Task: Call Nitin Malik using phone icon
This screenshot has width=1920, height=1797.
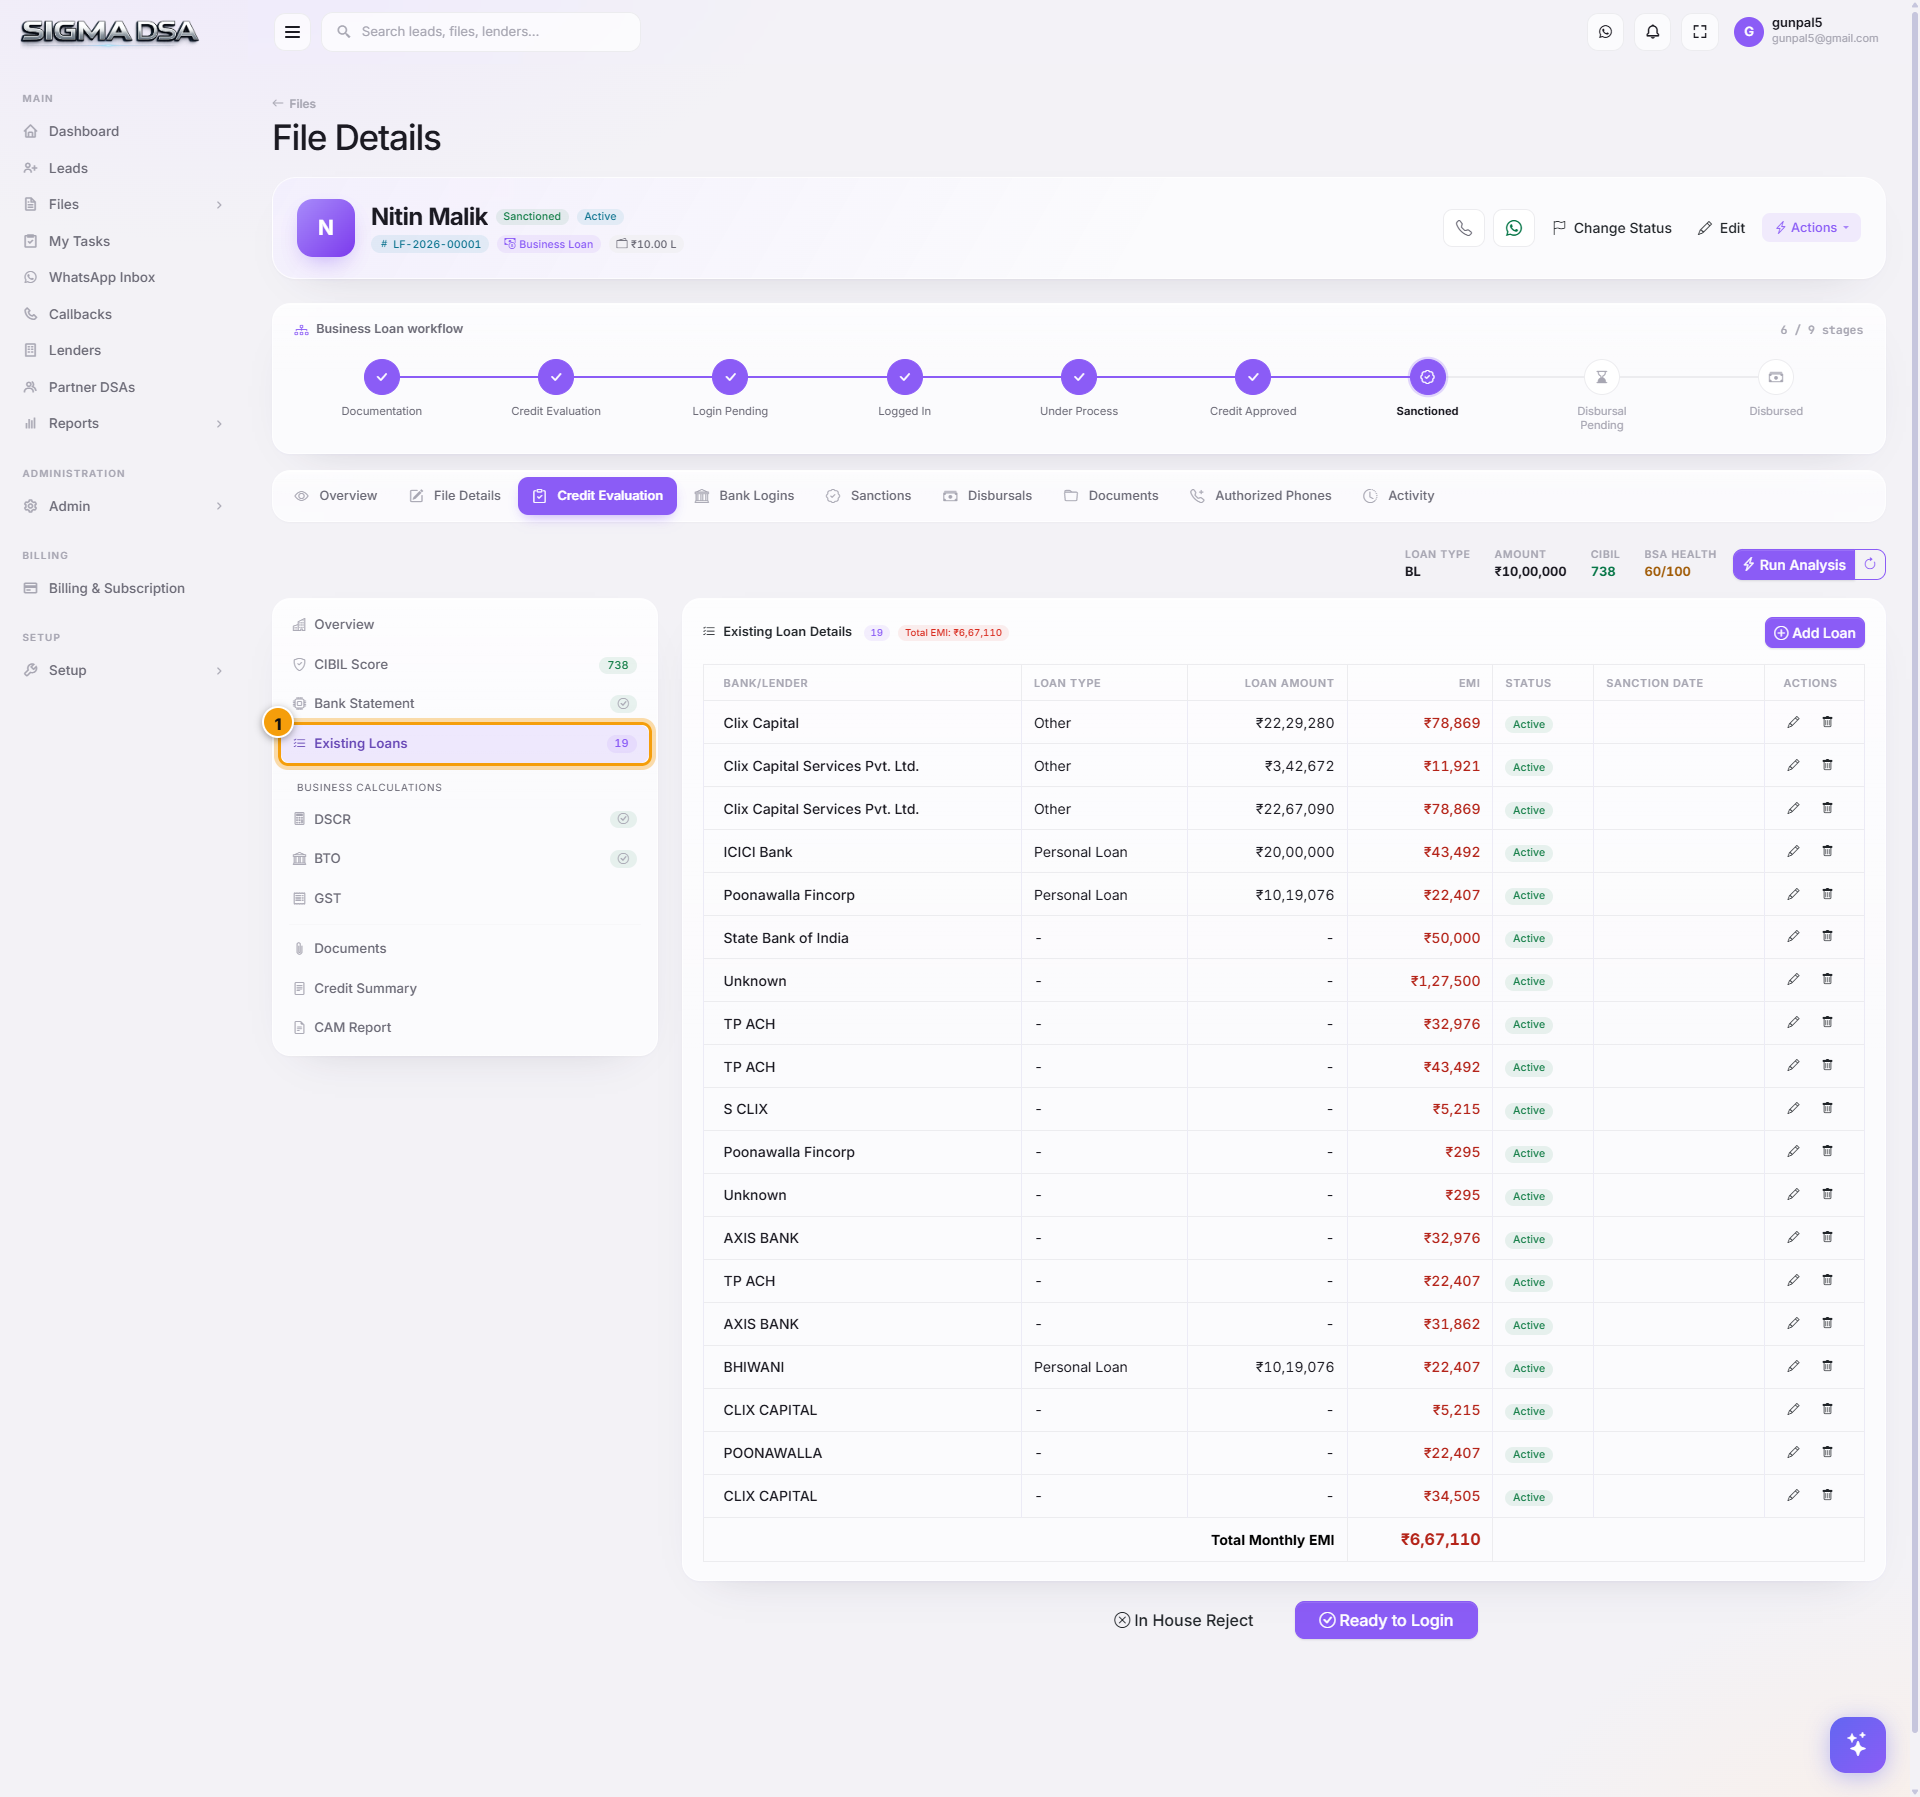Action: (x=1463, y=228)
